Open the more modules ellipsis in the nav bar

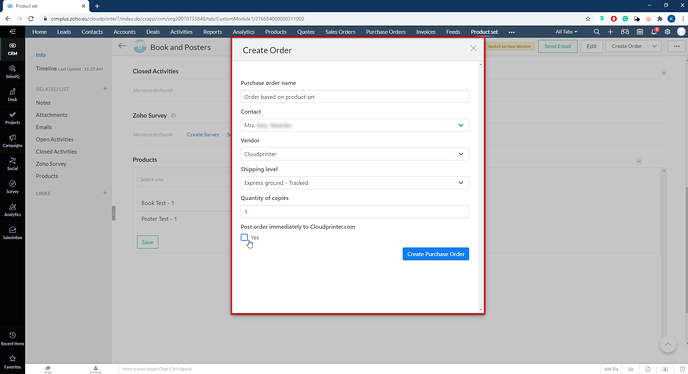click(x=512, y=32)
